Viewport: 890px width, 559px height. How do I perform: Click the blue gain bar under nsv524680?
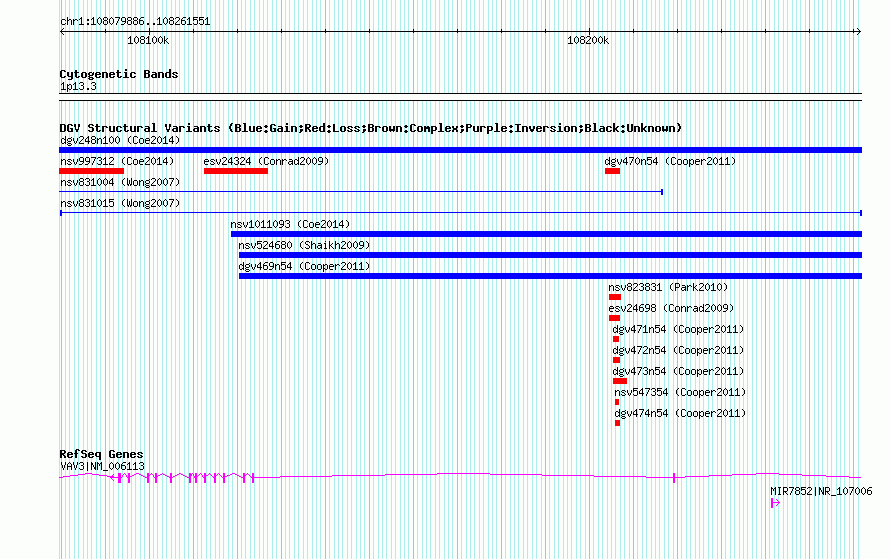pos(551,255)
